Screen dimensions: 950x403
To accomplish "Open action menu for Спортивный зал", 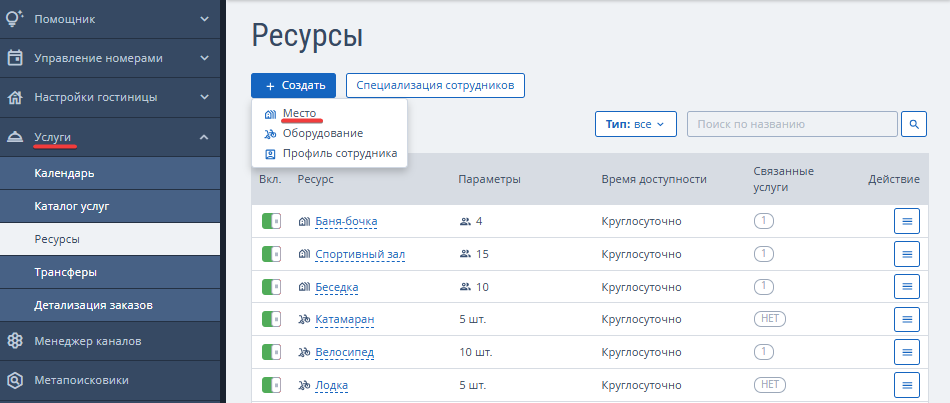I will [x=907, y=254].
